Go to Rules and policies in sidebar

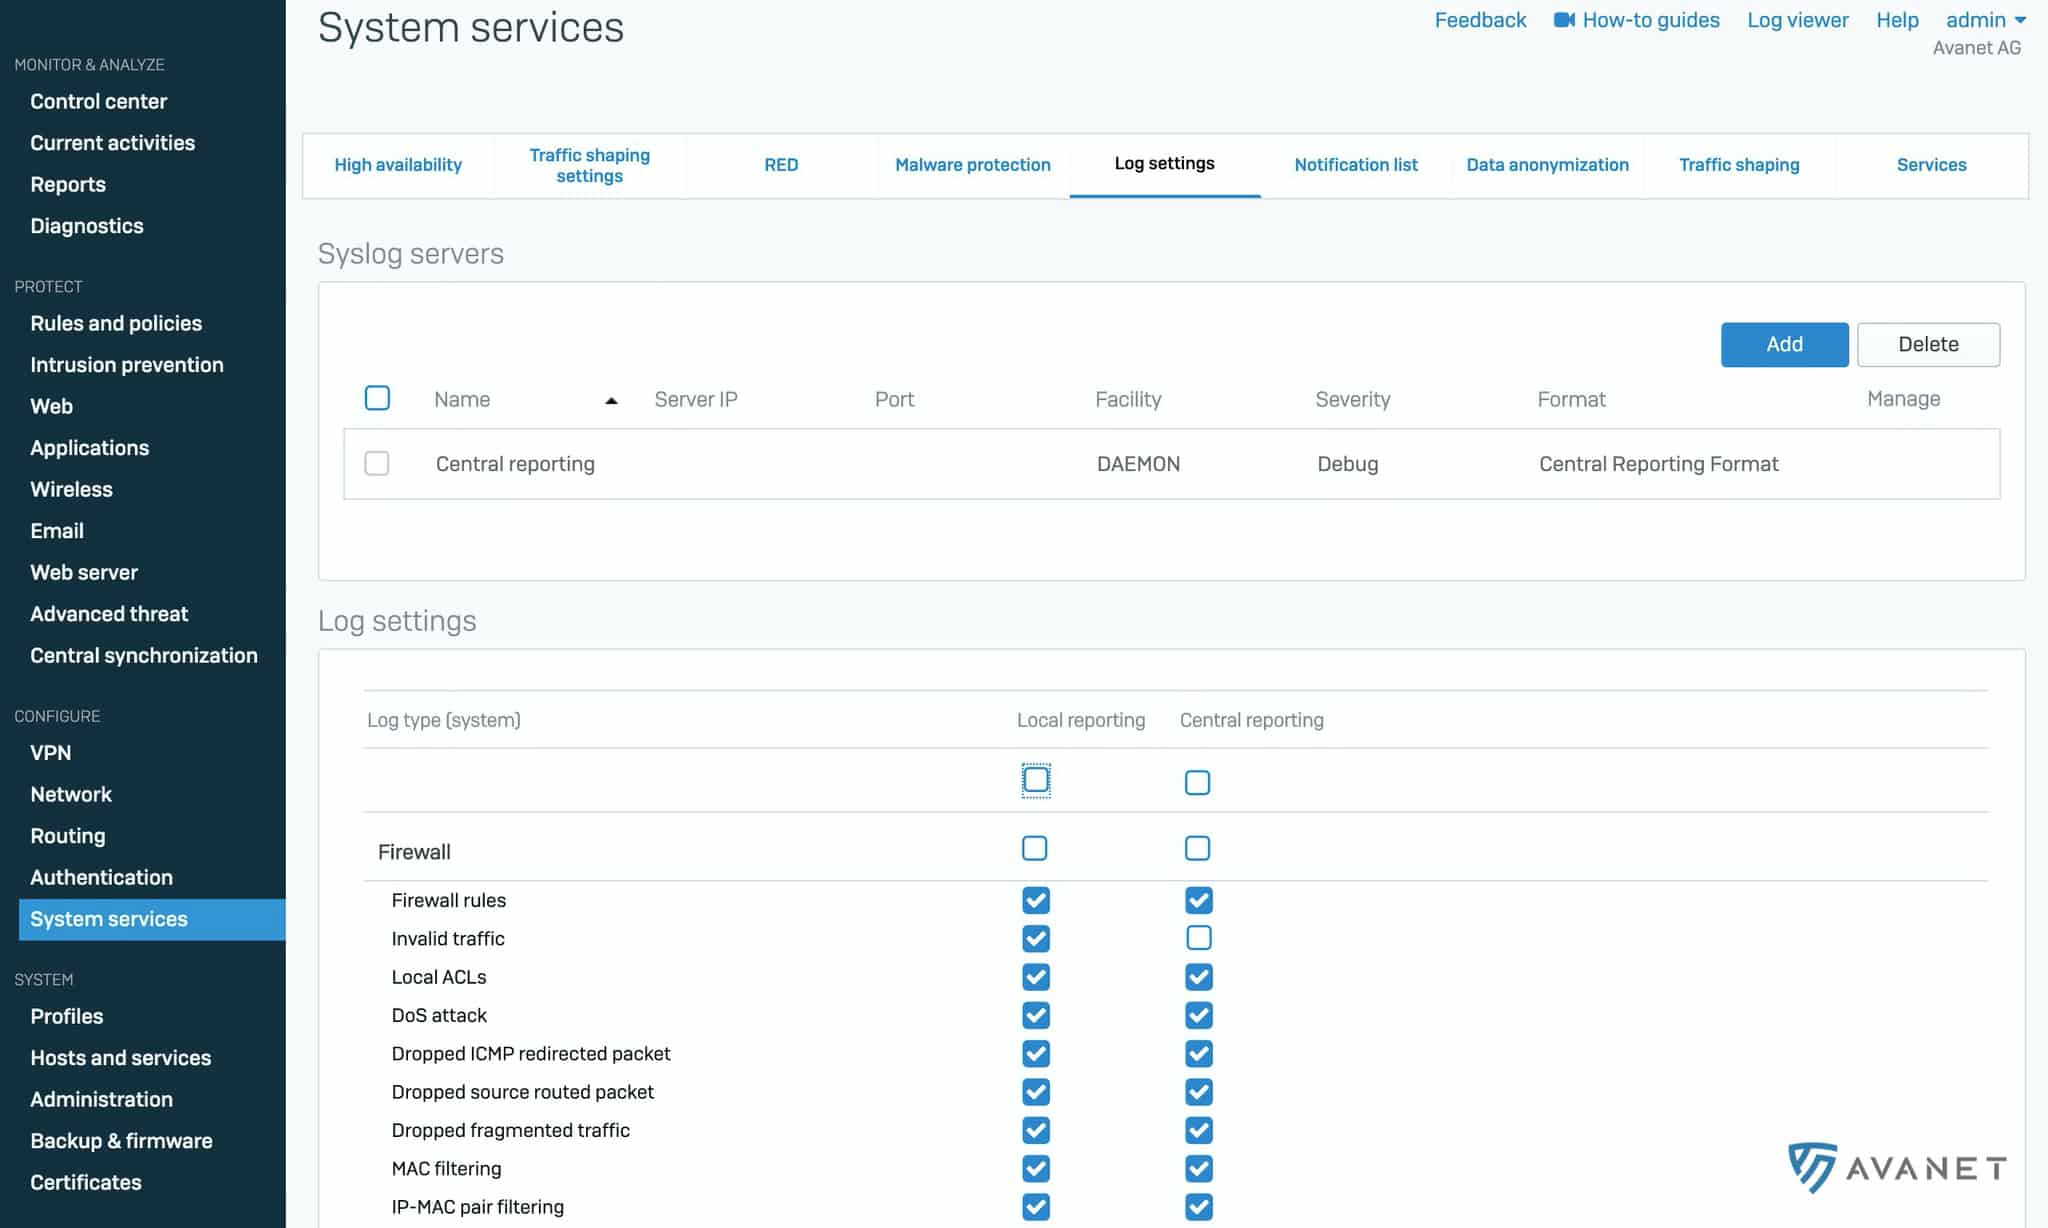click(116, 323)
